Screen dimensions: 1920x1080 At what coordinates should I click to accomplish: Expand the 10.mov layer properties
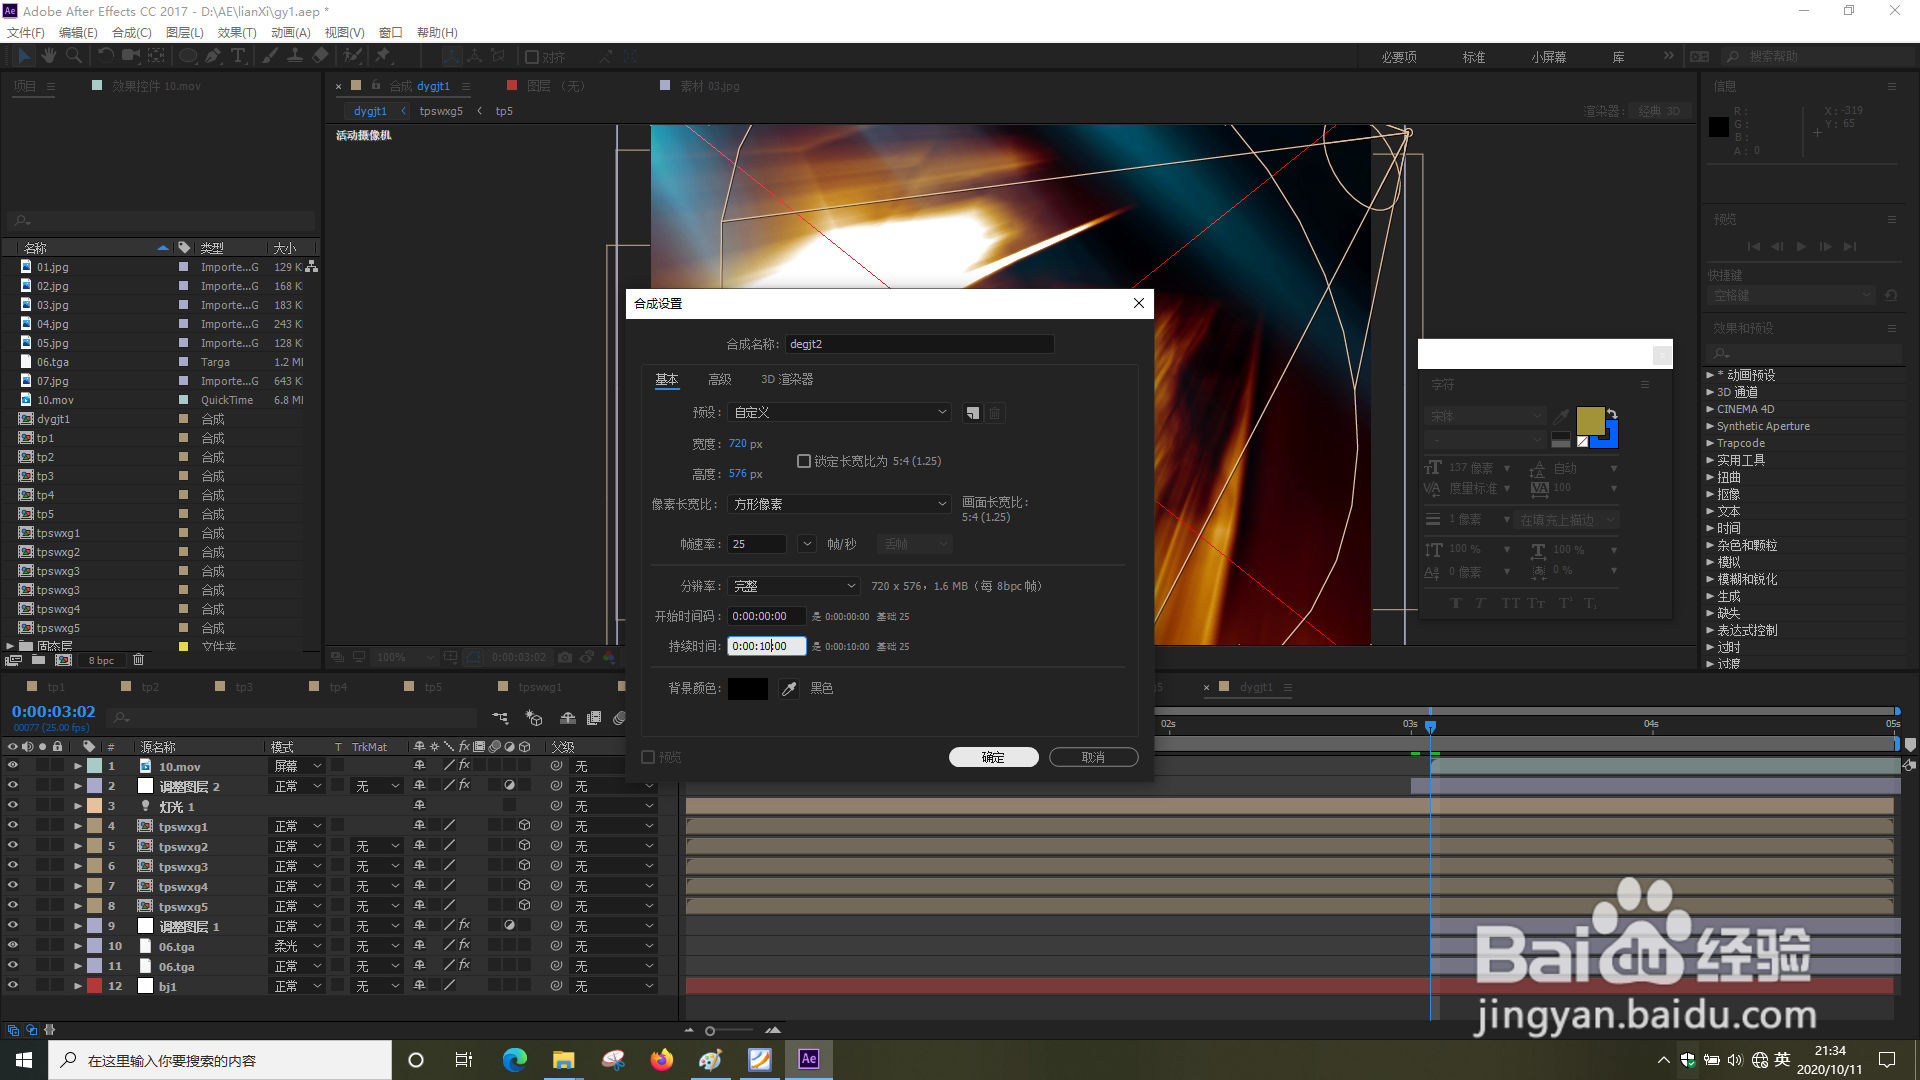point(78,766)
